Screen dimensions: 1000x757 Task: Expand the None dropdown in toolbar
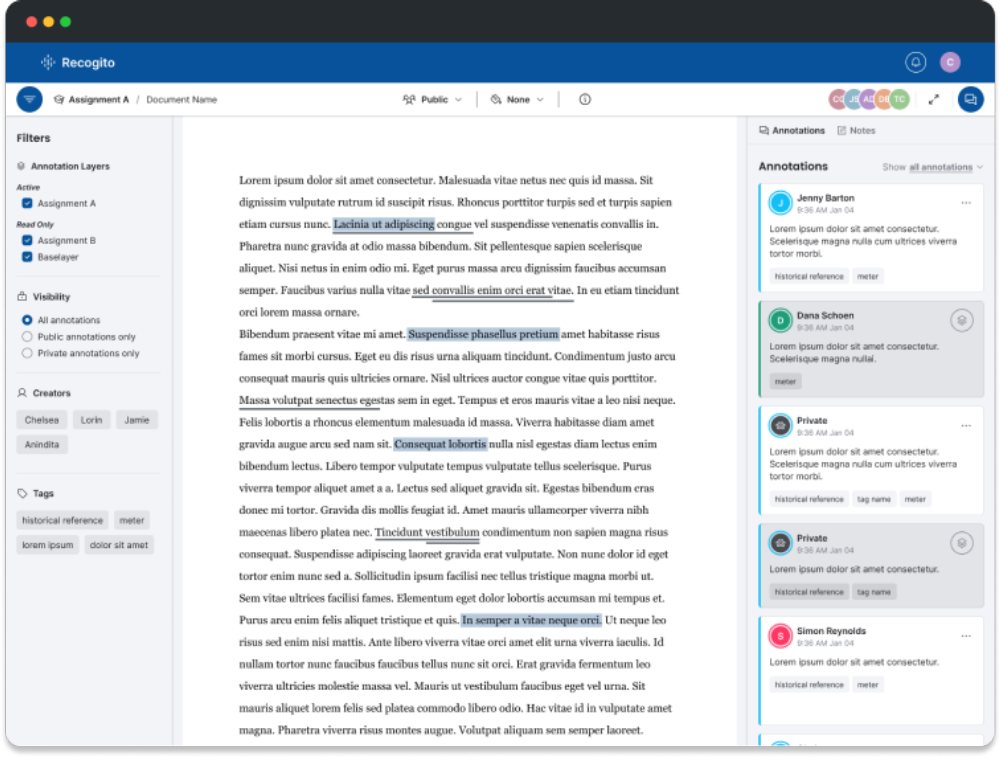point(518,100)
